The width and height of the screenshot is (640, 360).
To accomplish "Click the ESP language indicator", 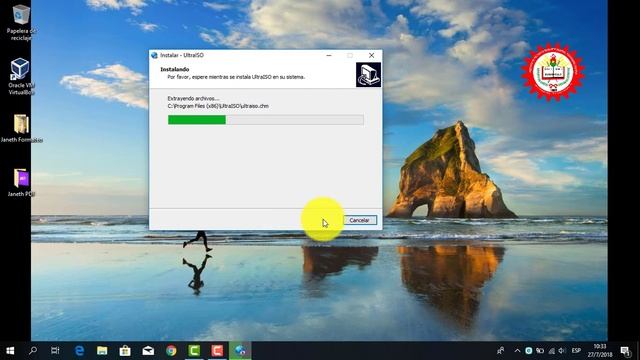I will pos(576,351).
